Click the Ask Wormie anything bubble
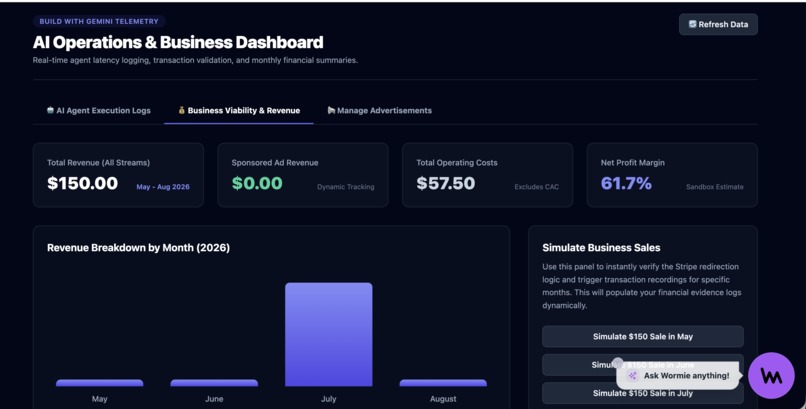This screenshot has width=806, height=409. coord(679,376)
